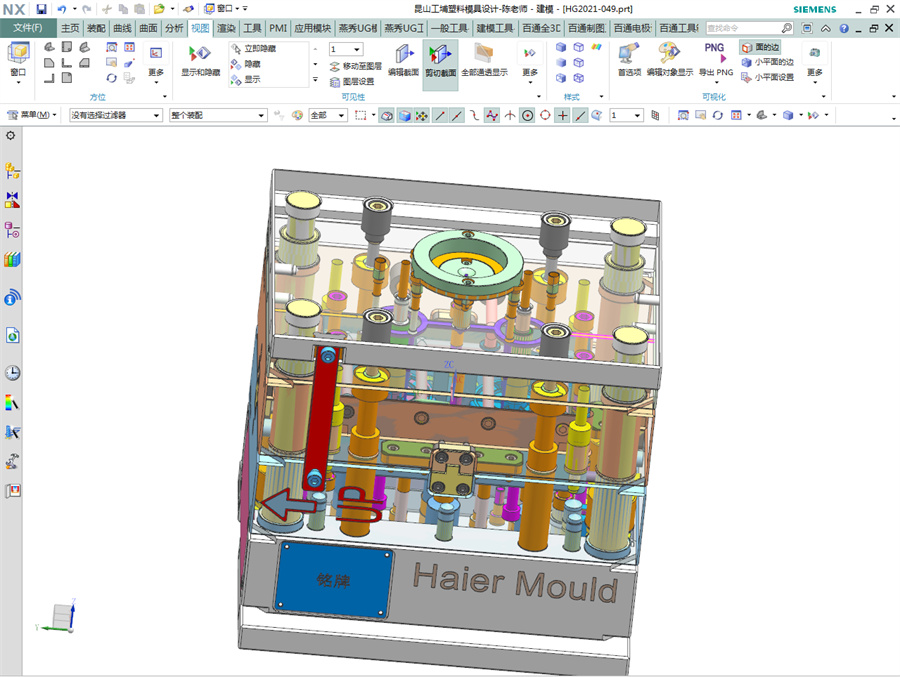
Task: Open the History clock icon in sidebar
Action: pos(13,373)
